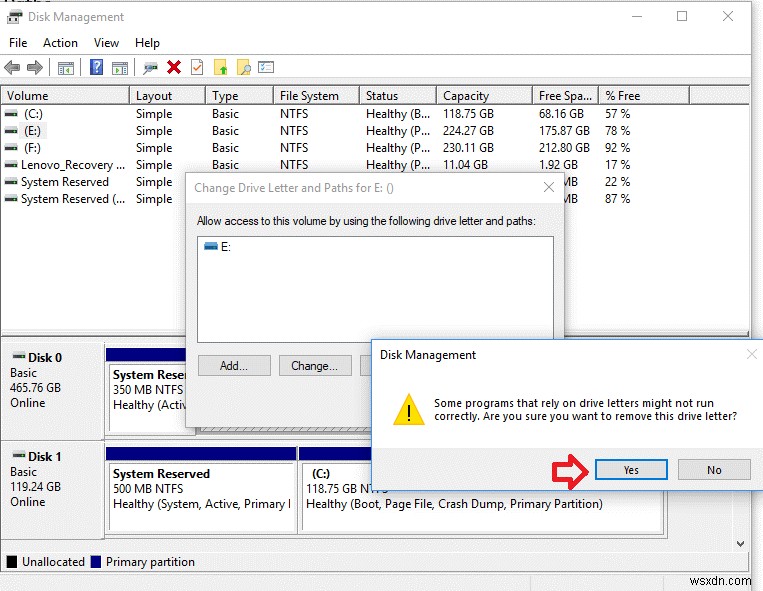This screenshot has width=763, height=591.
Task: Click the Disk 1 icon
Action: [19, 455]
